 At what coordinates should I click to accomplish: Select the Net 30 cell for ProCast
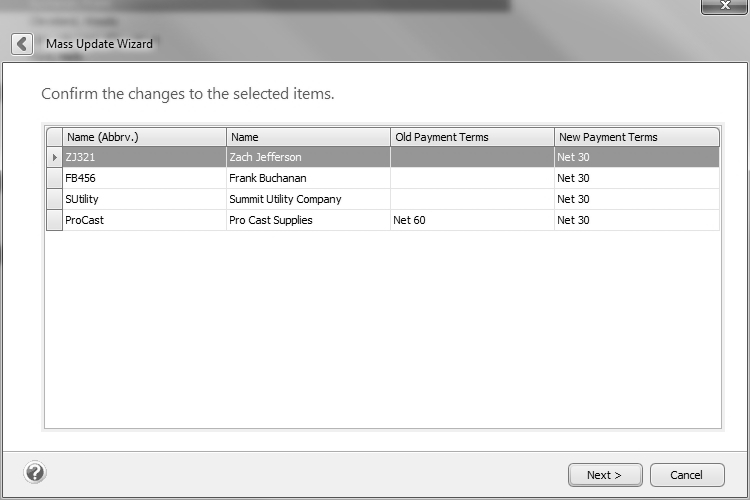[x=636, y=220]
